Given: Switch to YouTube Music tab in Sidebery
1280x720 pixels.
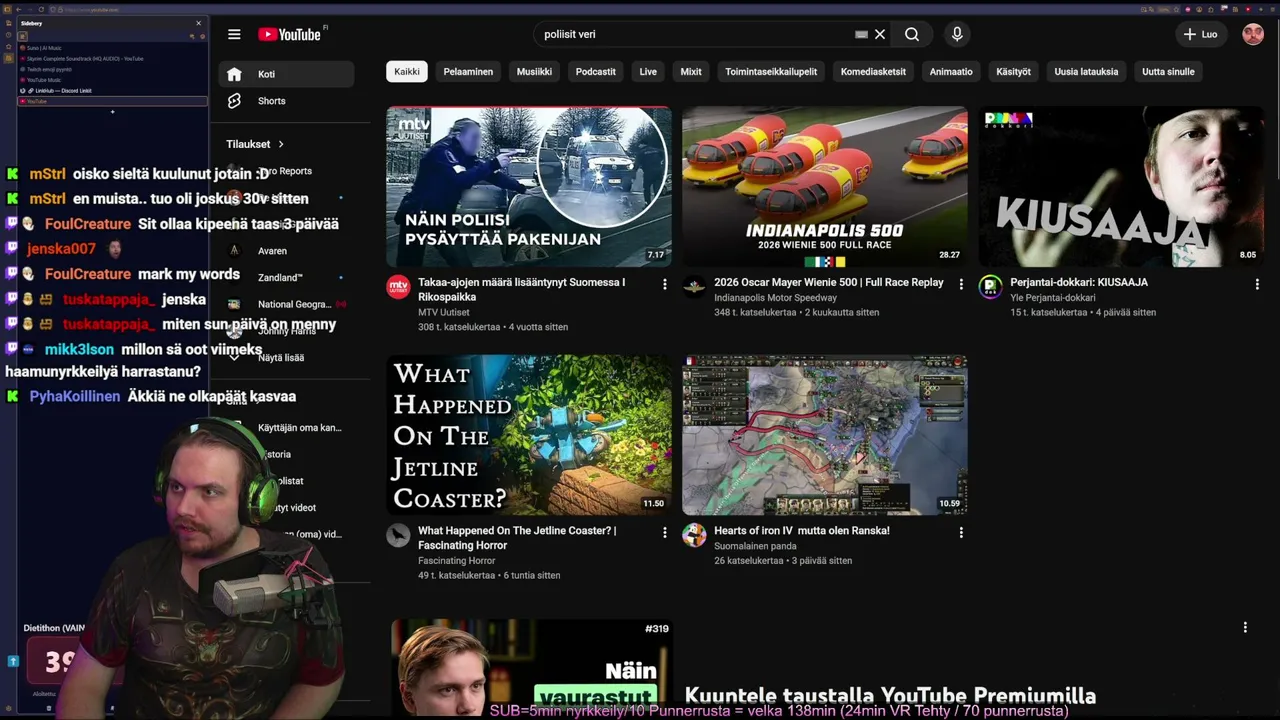Looking at the screenshot, I should [112, 80].
